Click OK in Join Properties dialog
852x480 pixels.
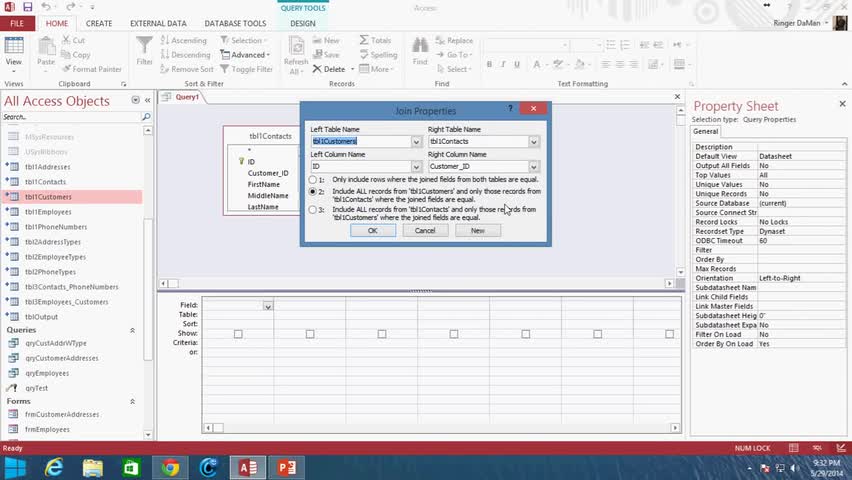tap(373, 230)
